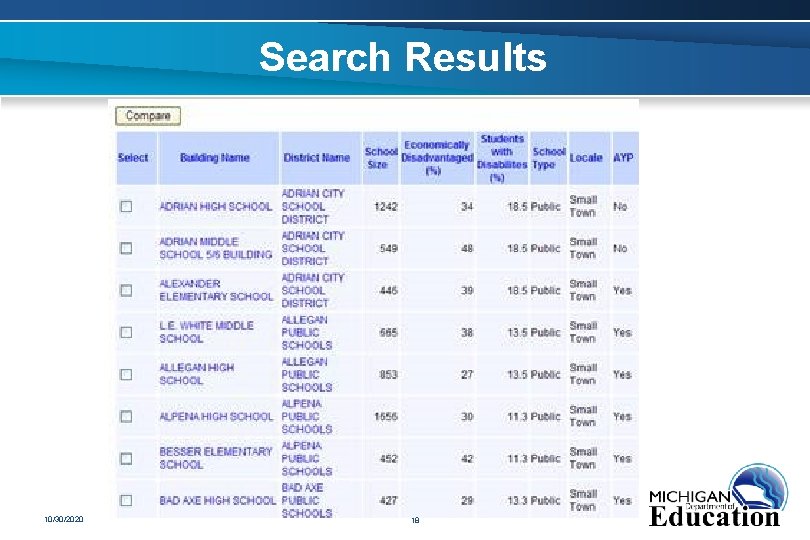The height and width of the screenshot is (540, 810).
Task: Click AYP value Yes for Alpena High School
Action: point(622,416)
